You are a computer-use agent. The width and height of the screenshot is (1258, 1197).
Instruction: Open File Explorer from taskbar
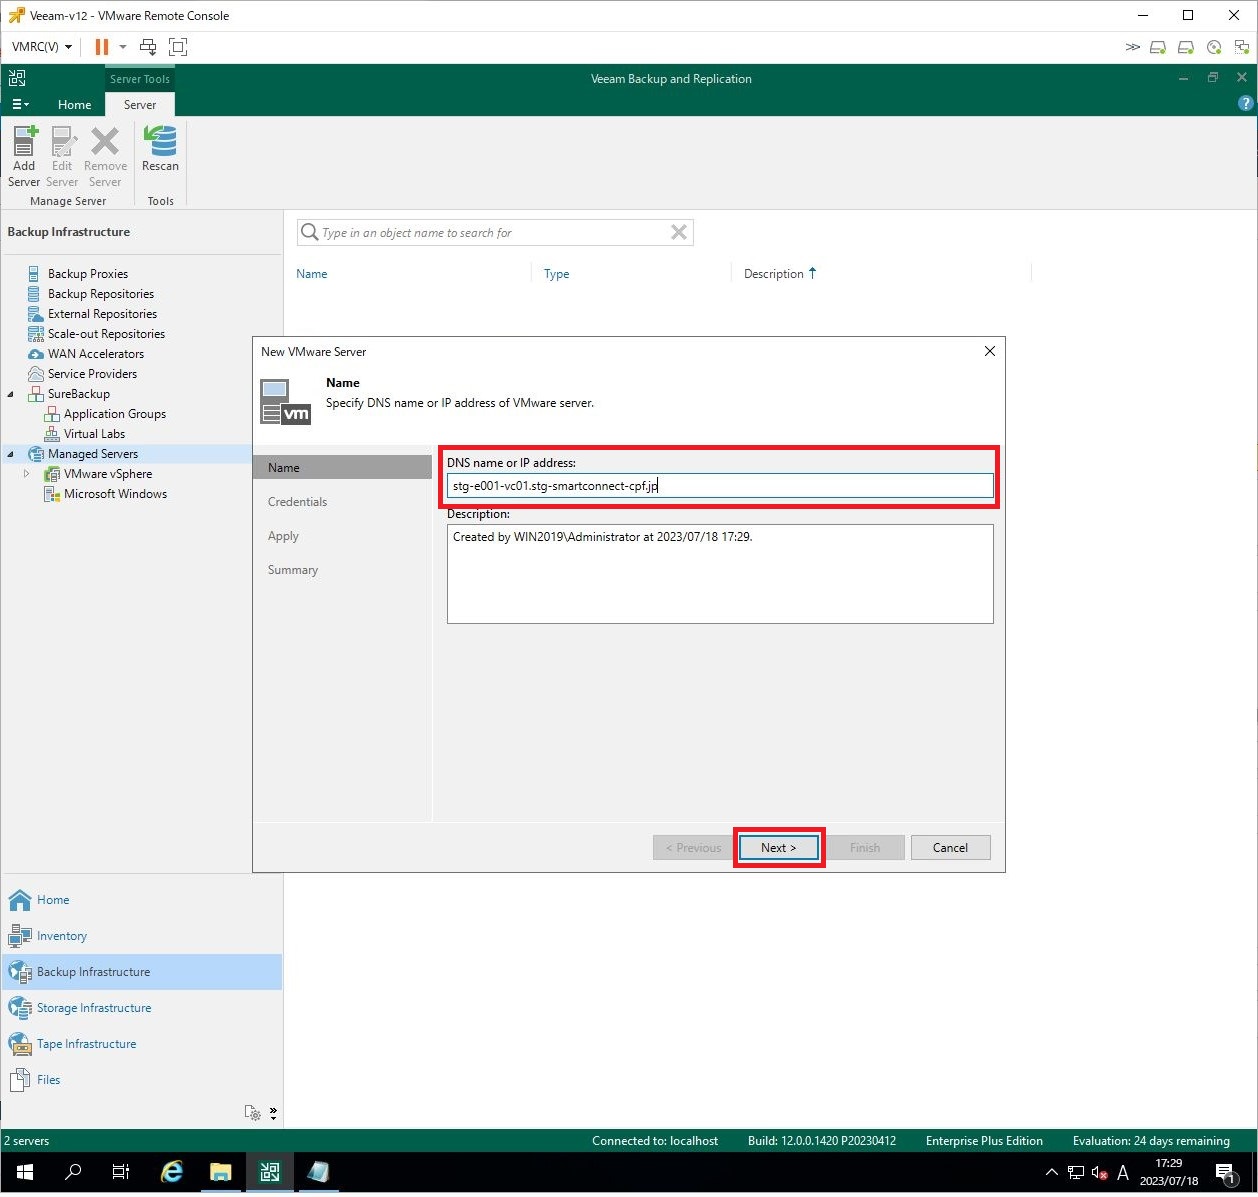coord(220,1172)
